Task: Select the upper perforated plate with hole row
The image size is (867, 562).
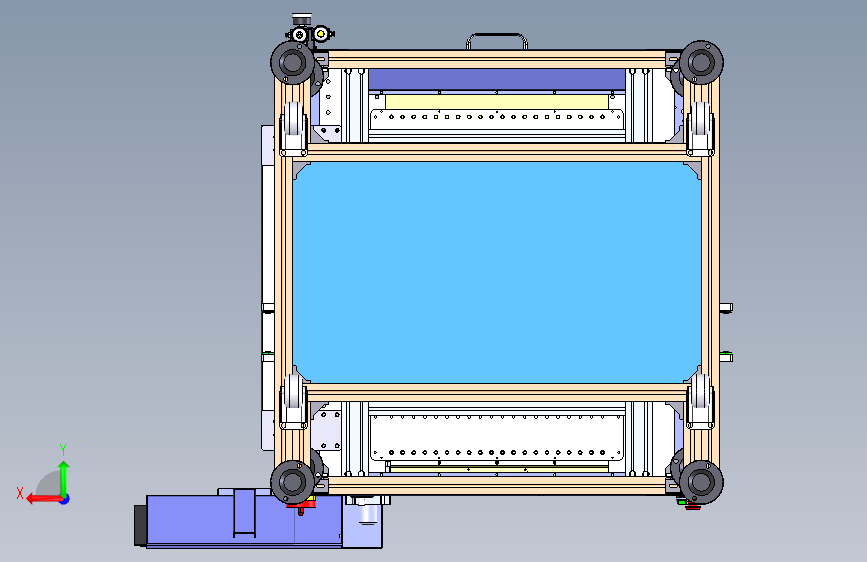Action: [x=497, y=119]
